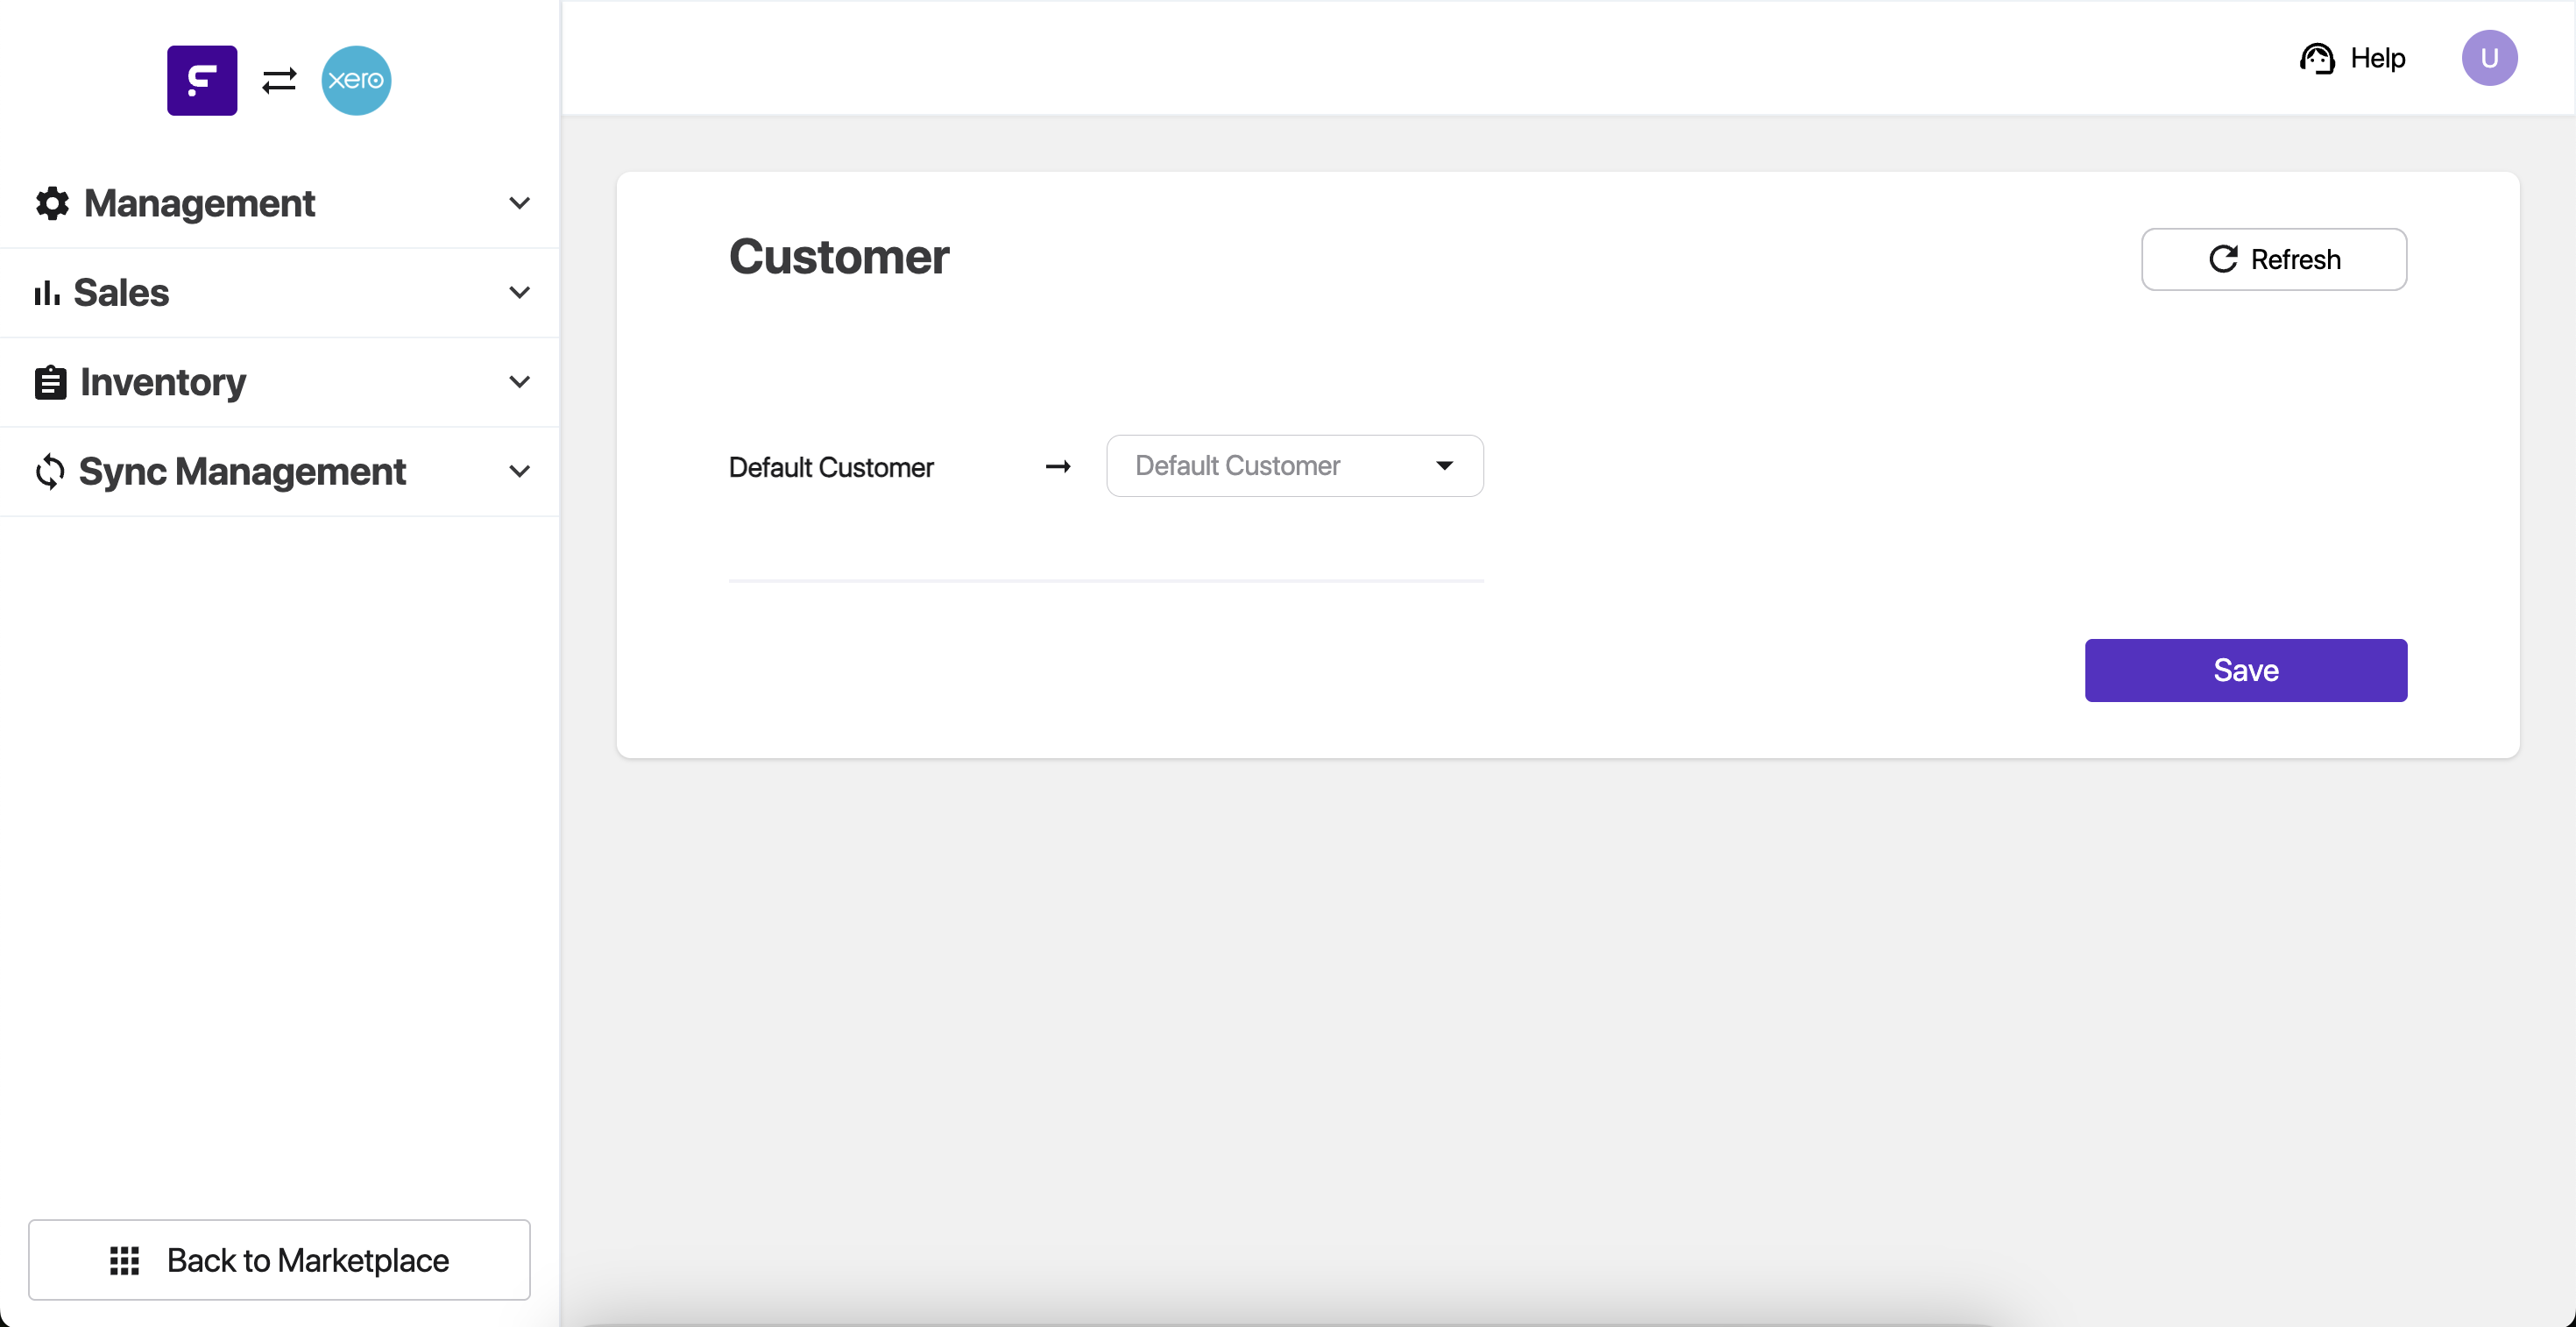Click the Help headset icon
2576x1327 pixels.
(x=2317, y=58)
